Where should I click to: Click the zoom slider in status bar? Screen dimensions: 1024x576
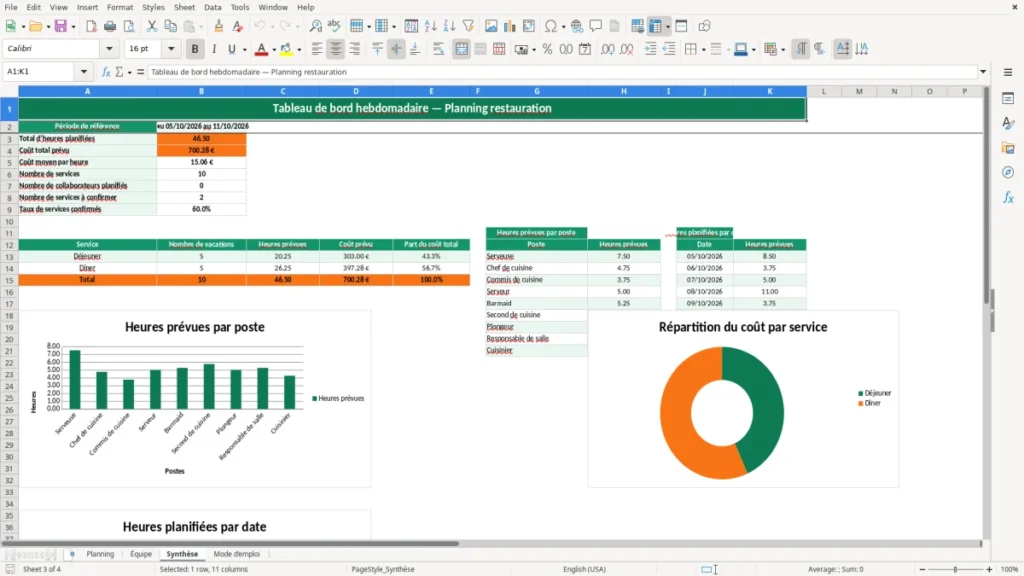click(x=955, y=569)
